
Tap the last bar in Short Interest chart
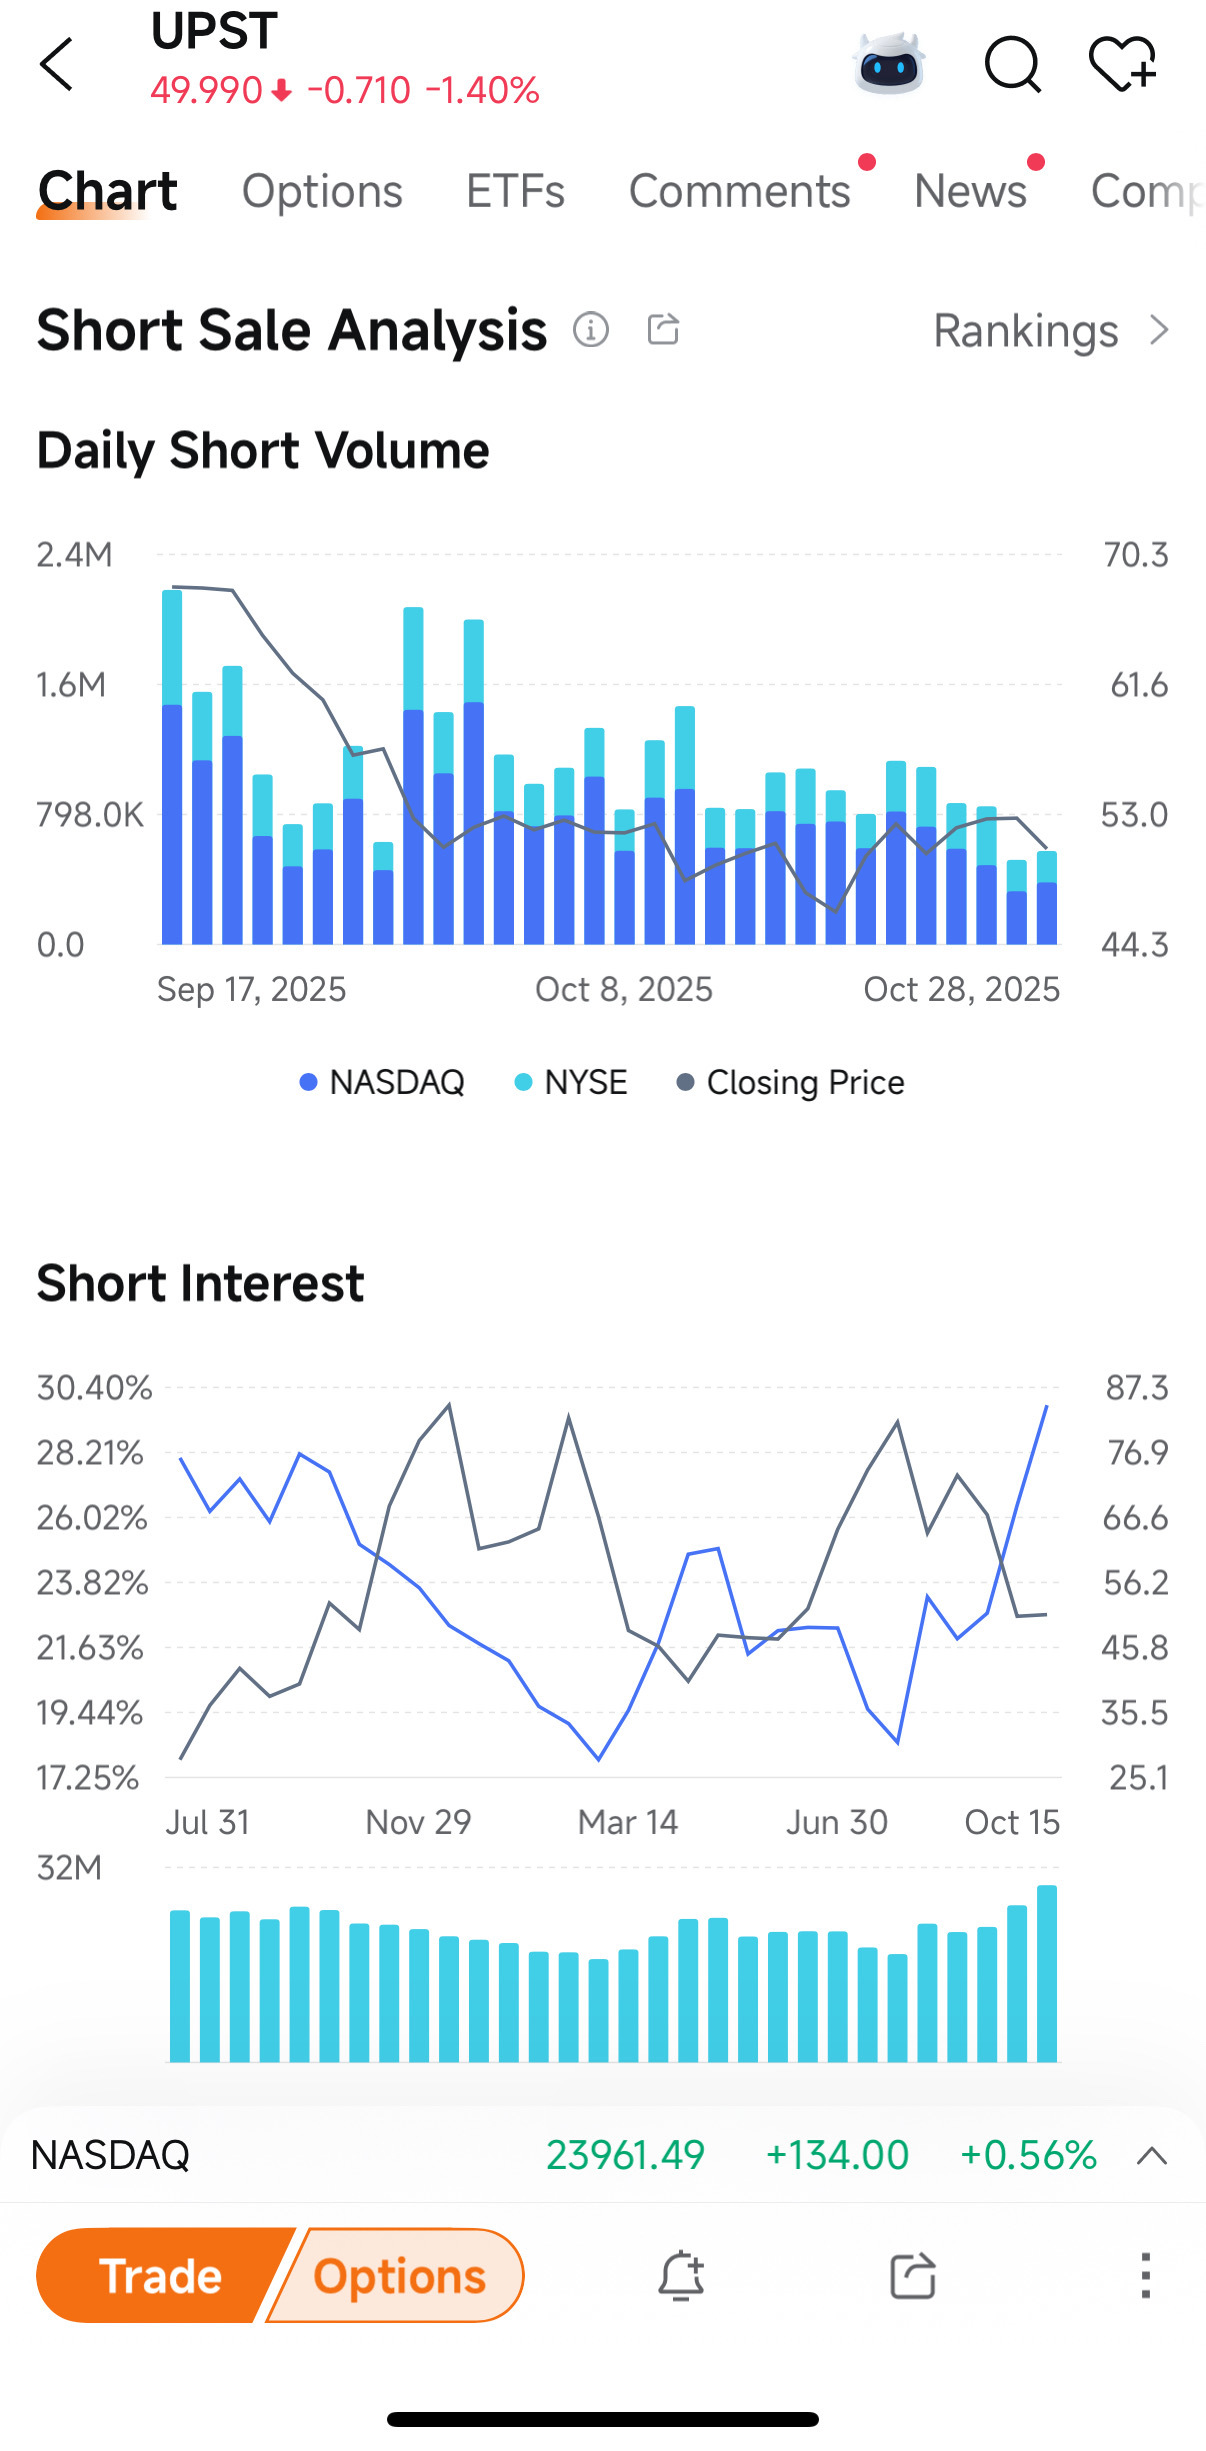(x=1047, y=1973)
